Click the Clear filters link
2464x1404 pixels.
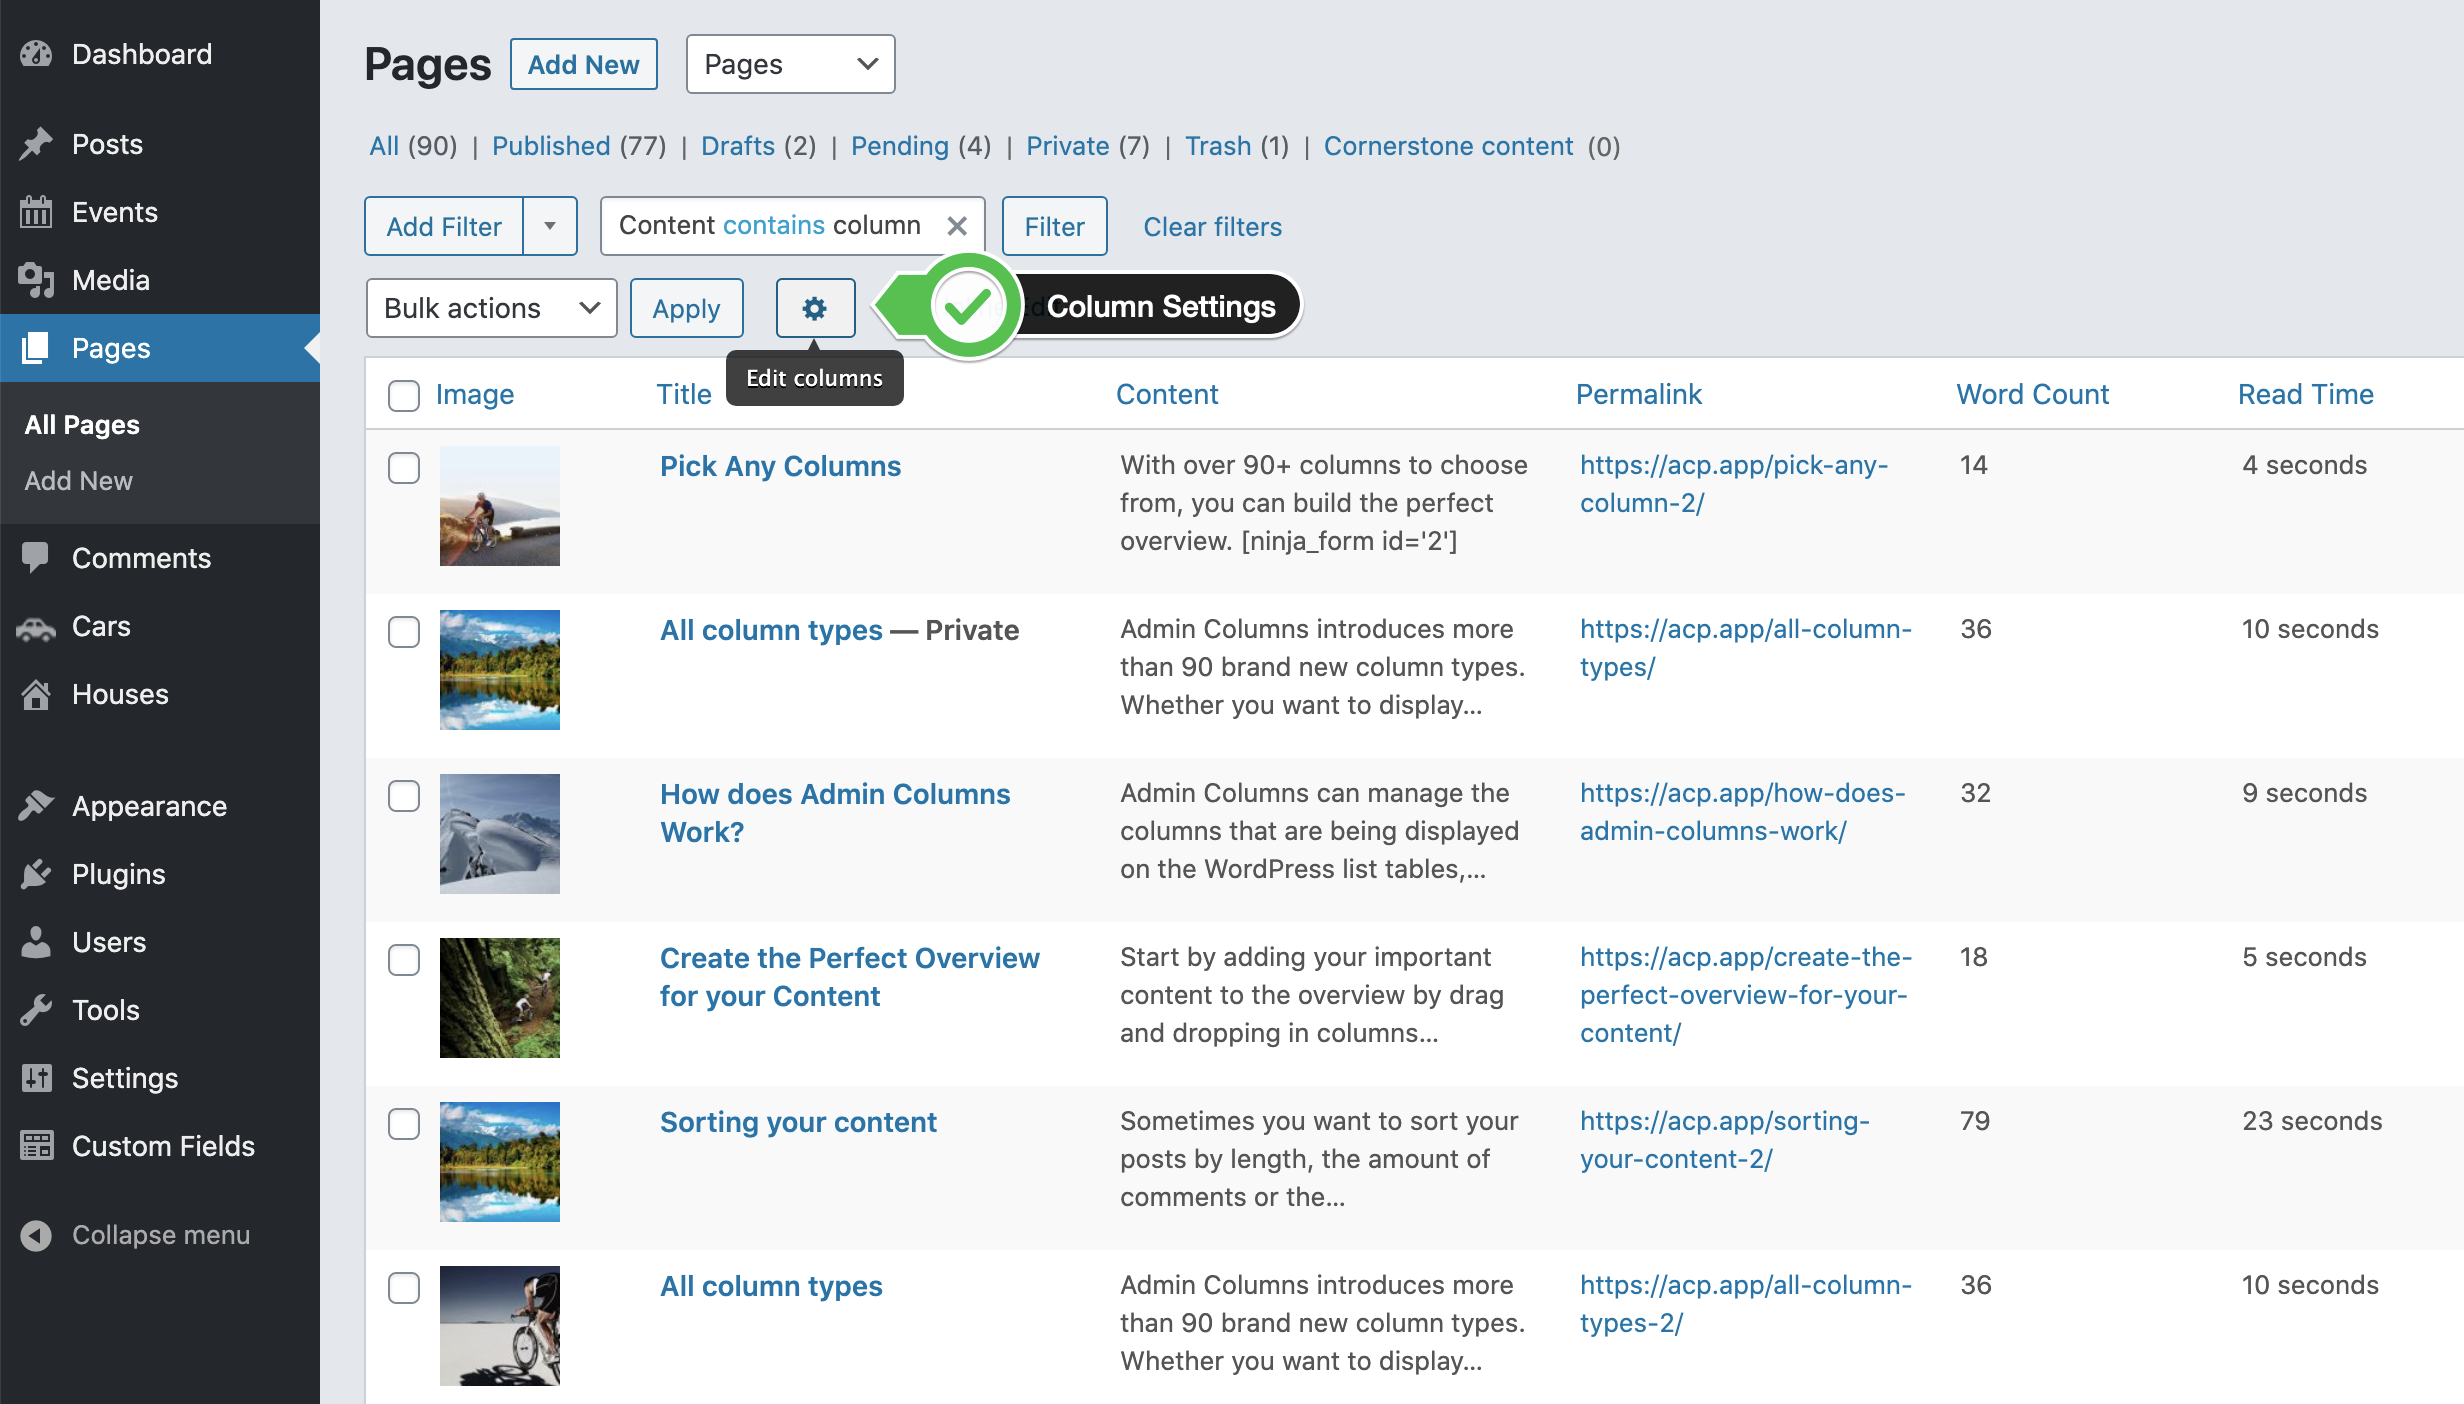[1212, 227]
